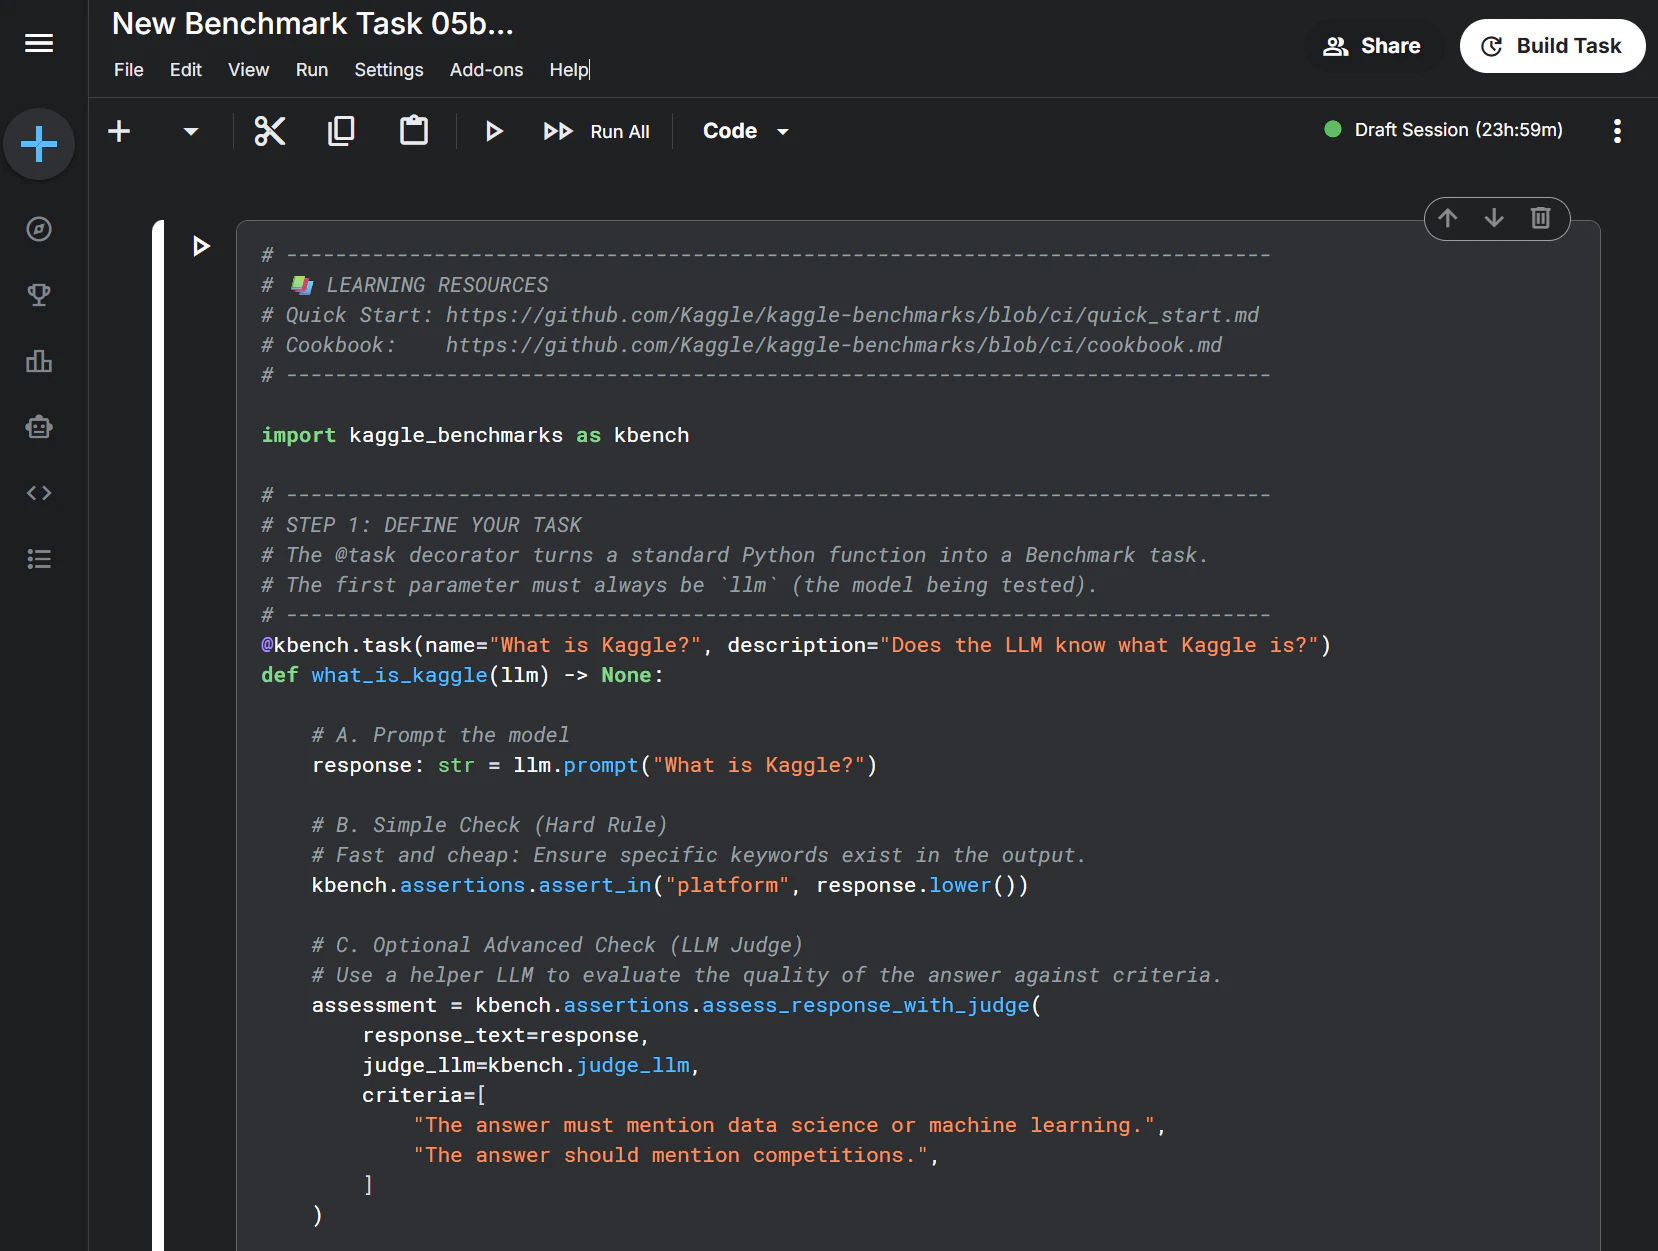The image size is (1658, 1251).
Task: Cut the selected cell with scissors
Action: 270,131
